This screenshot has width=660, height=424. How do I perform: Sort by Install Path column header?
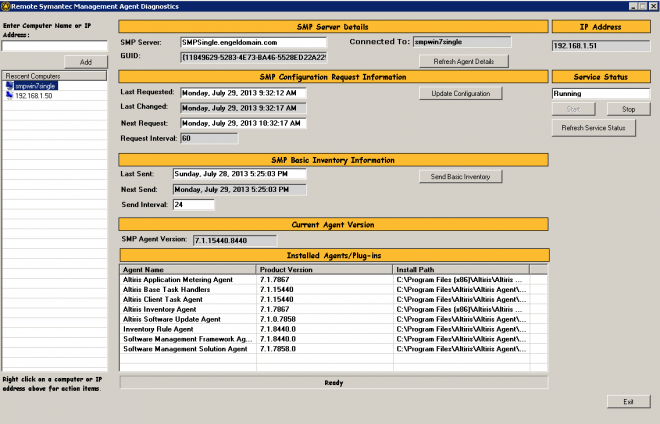(x=461, y=269)
